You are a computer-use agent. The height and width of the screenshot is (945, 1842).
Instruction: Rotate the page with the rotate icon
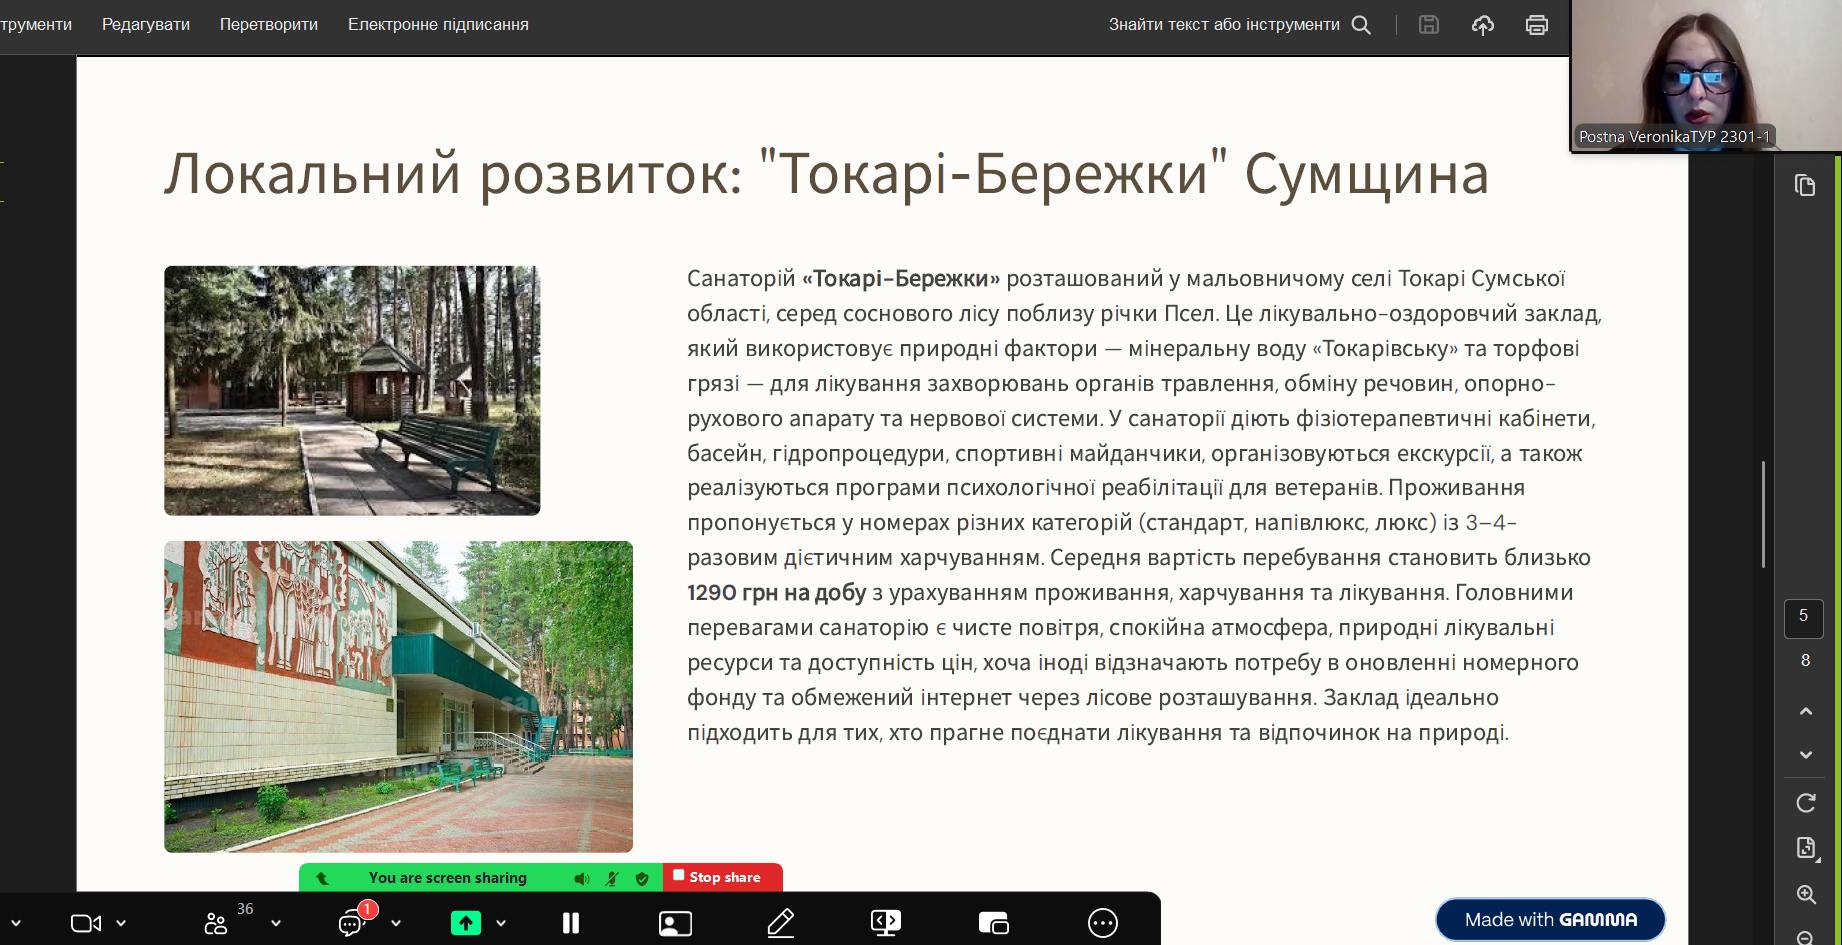[1805, 803]
